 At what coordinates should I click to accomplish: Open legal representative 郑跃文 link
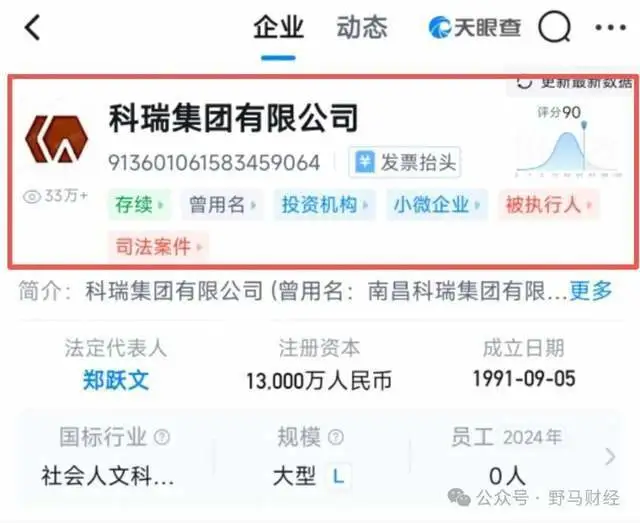116,380
